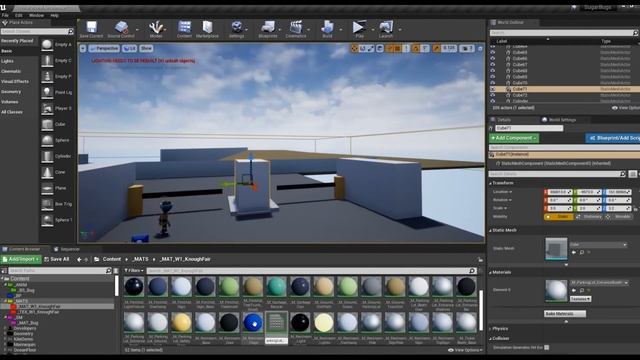Open the Element 0 material dropdown
The image size is (640, 360).
click(599, 282)
